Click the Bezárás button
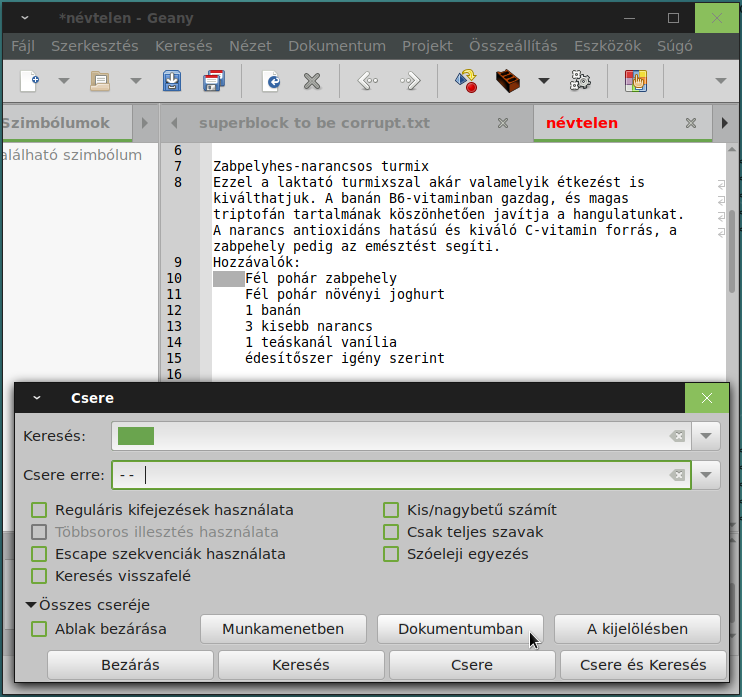 (131, 665)
